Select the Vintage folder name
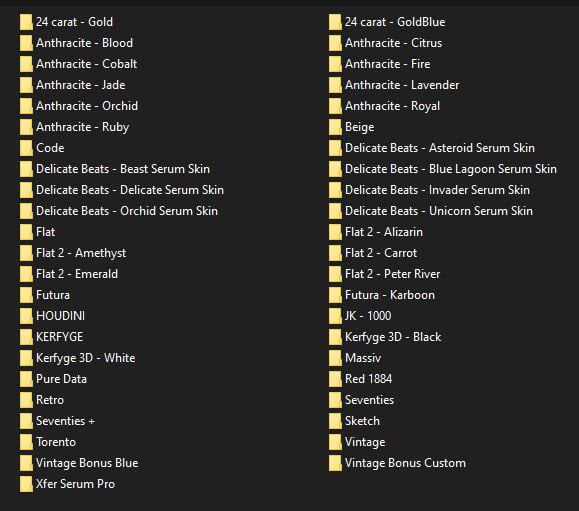Viewport: 579px width, 511px height. 365,442
